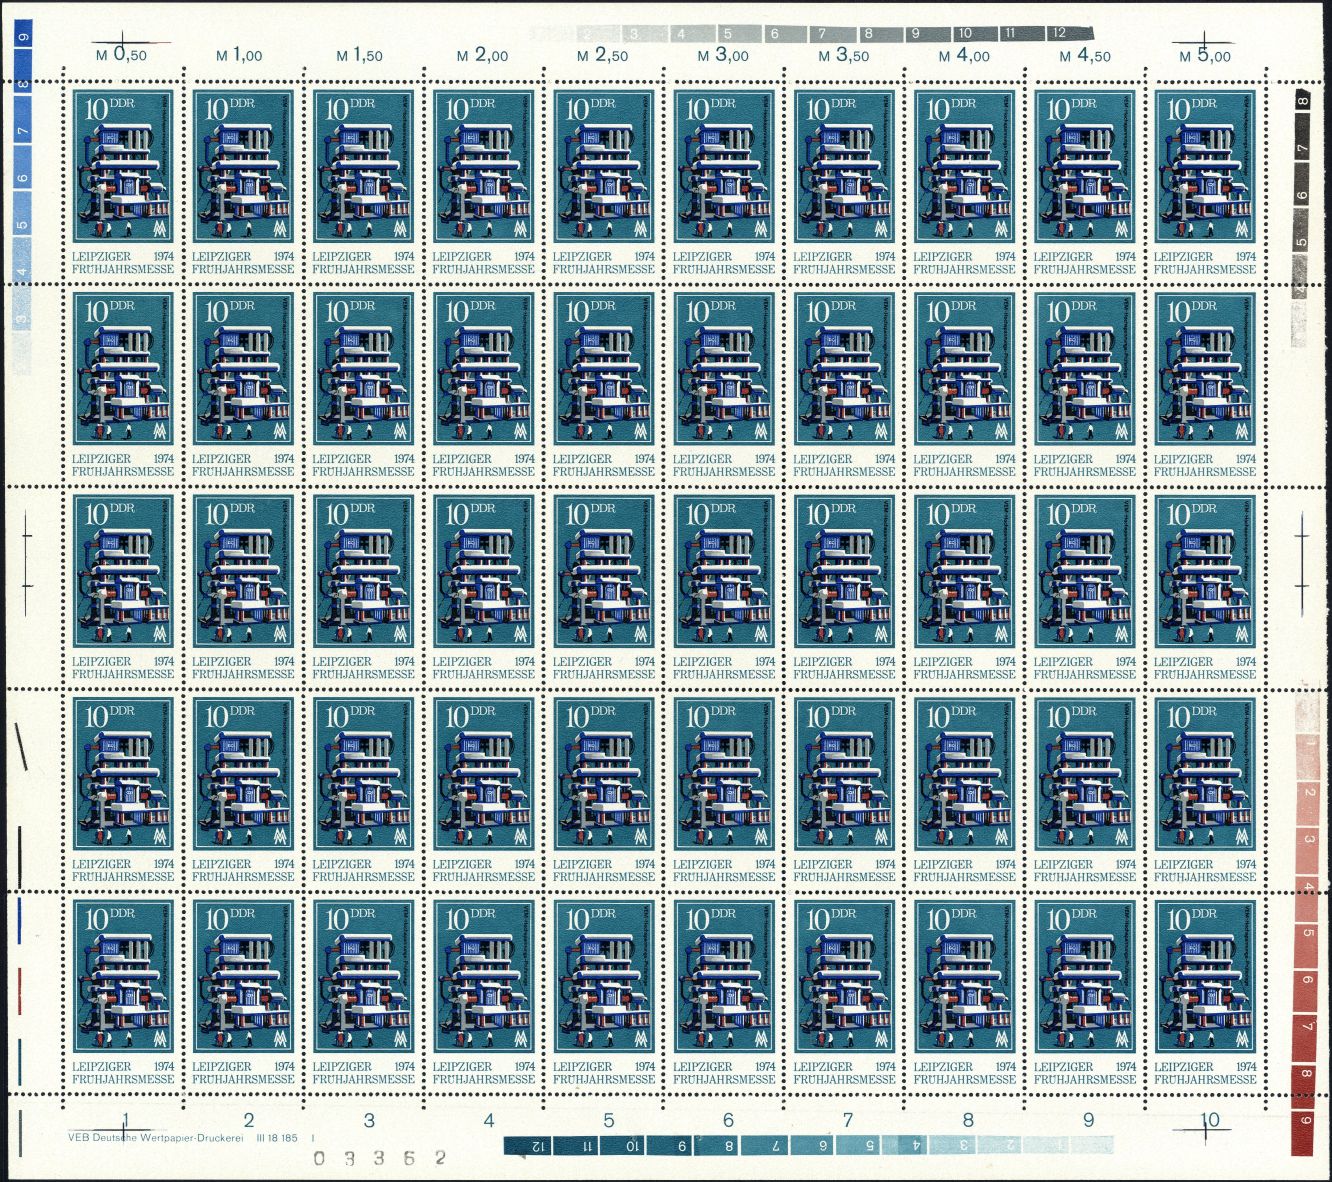Select column number 9 in the bottom margin
The image size is (1332, 1182).
click(1088, 1120)
